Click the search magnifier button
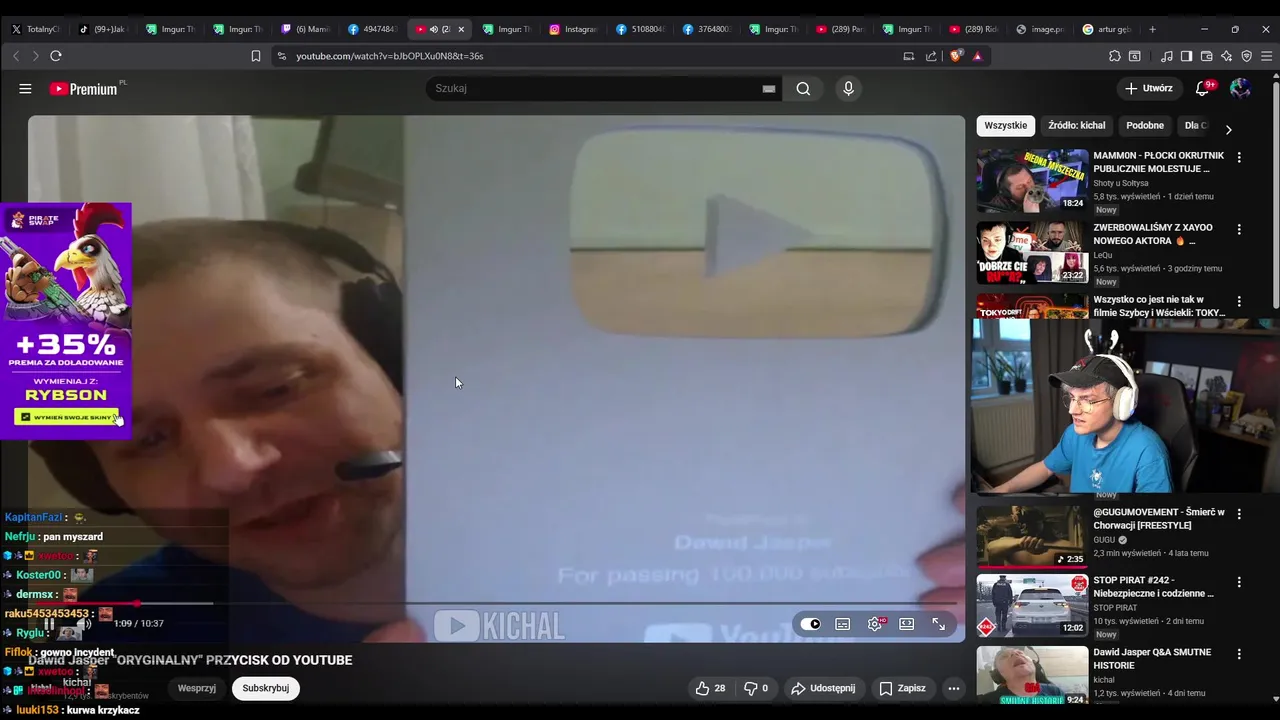 tap(803, 88)
